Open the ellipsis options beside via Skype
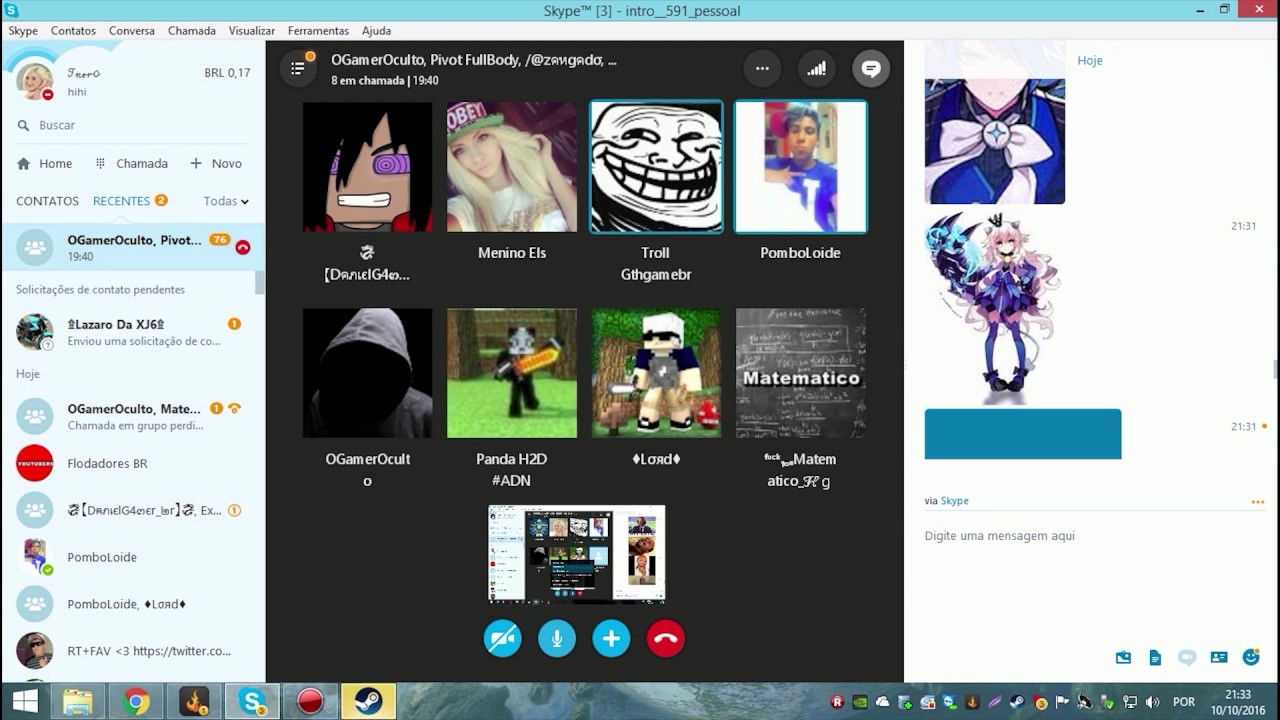Image resolution: width=1280 pixels, height=720 pixels. pos(1257,502)
